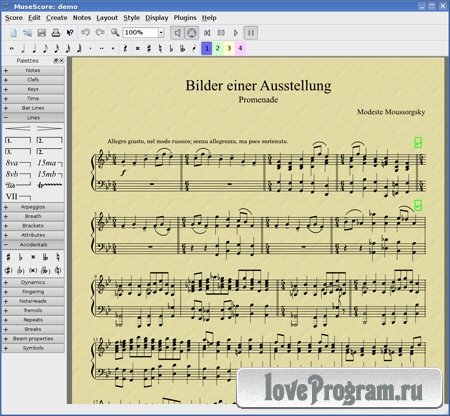
Task: Open the Notes menu
Action: point(82,18)
